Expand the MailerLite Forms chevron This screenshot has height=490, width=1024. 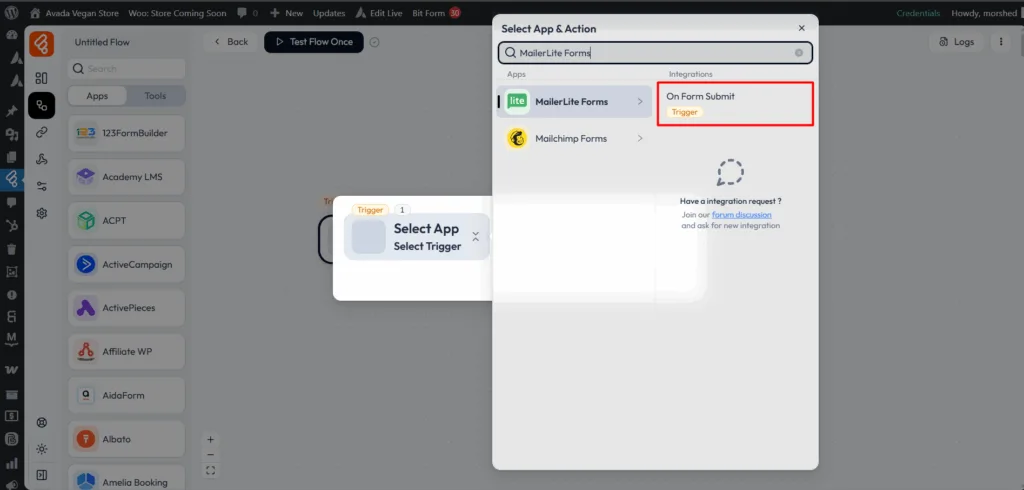click(x=640, y=101)
